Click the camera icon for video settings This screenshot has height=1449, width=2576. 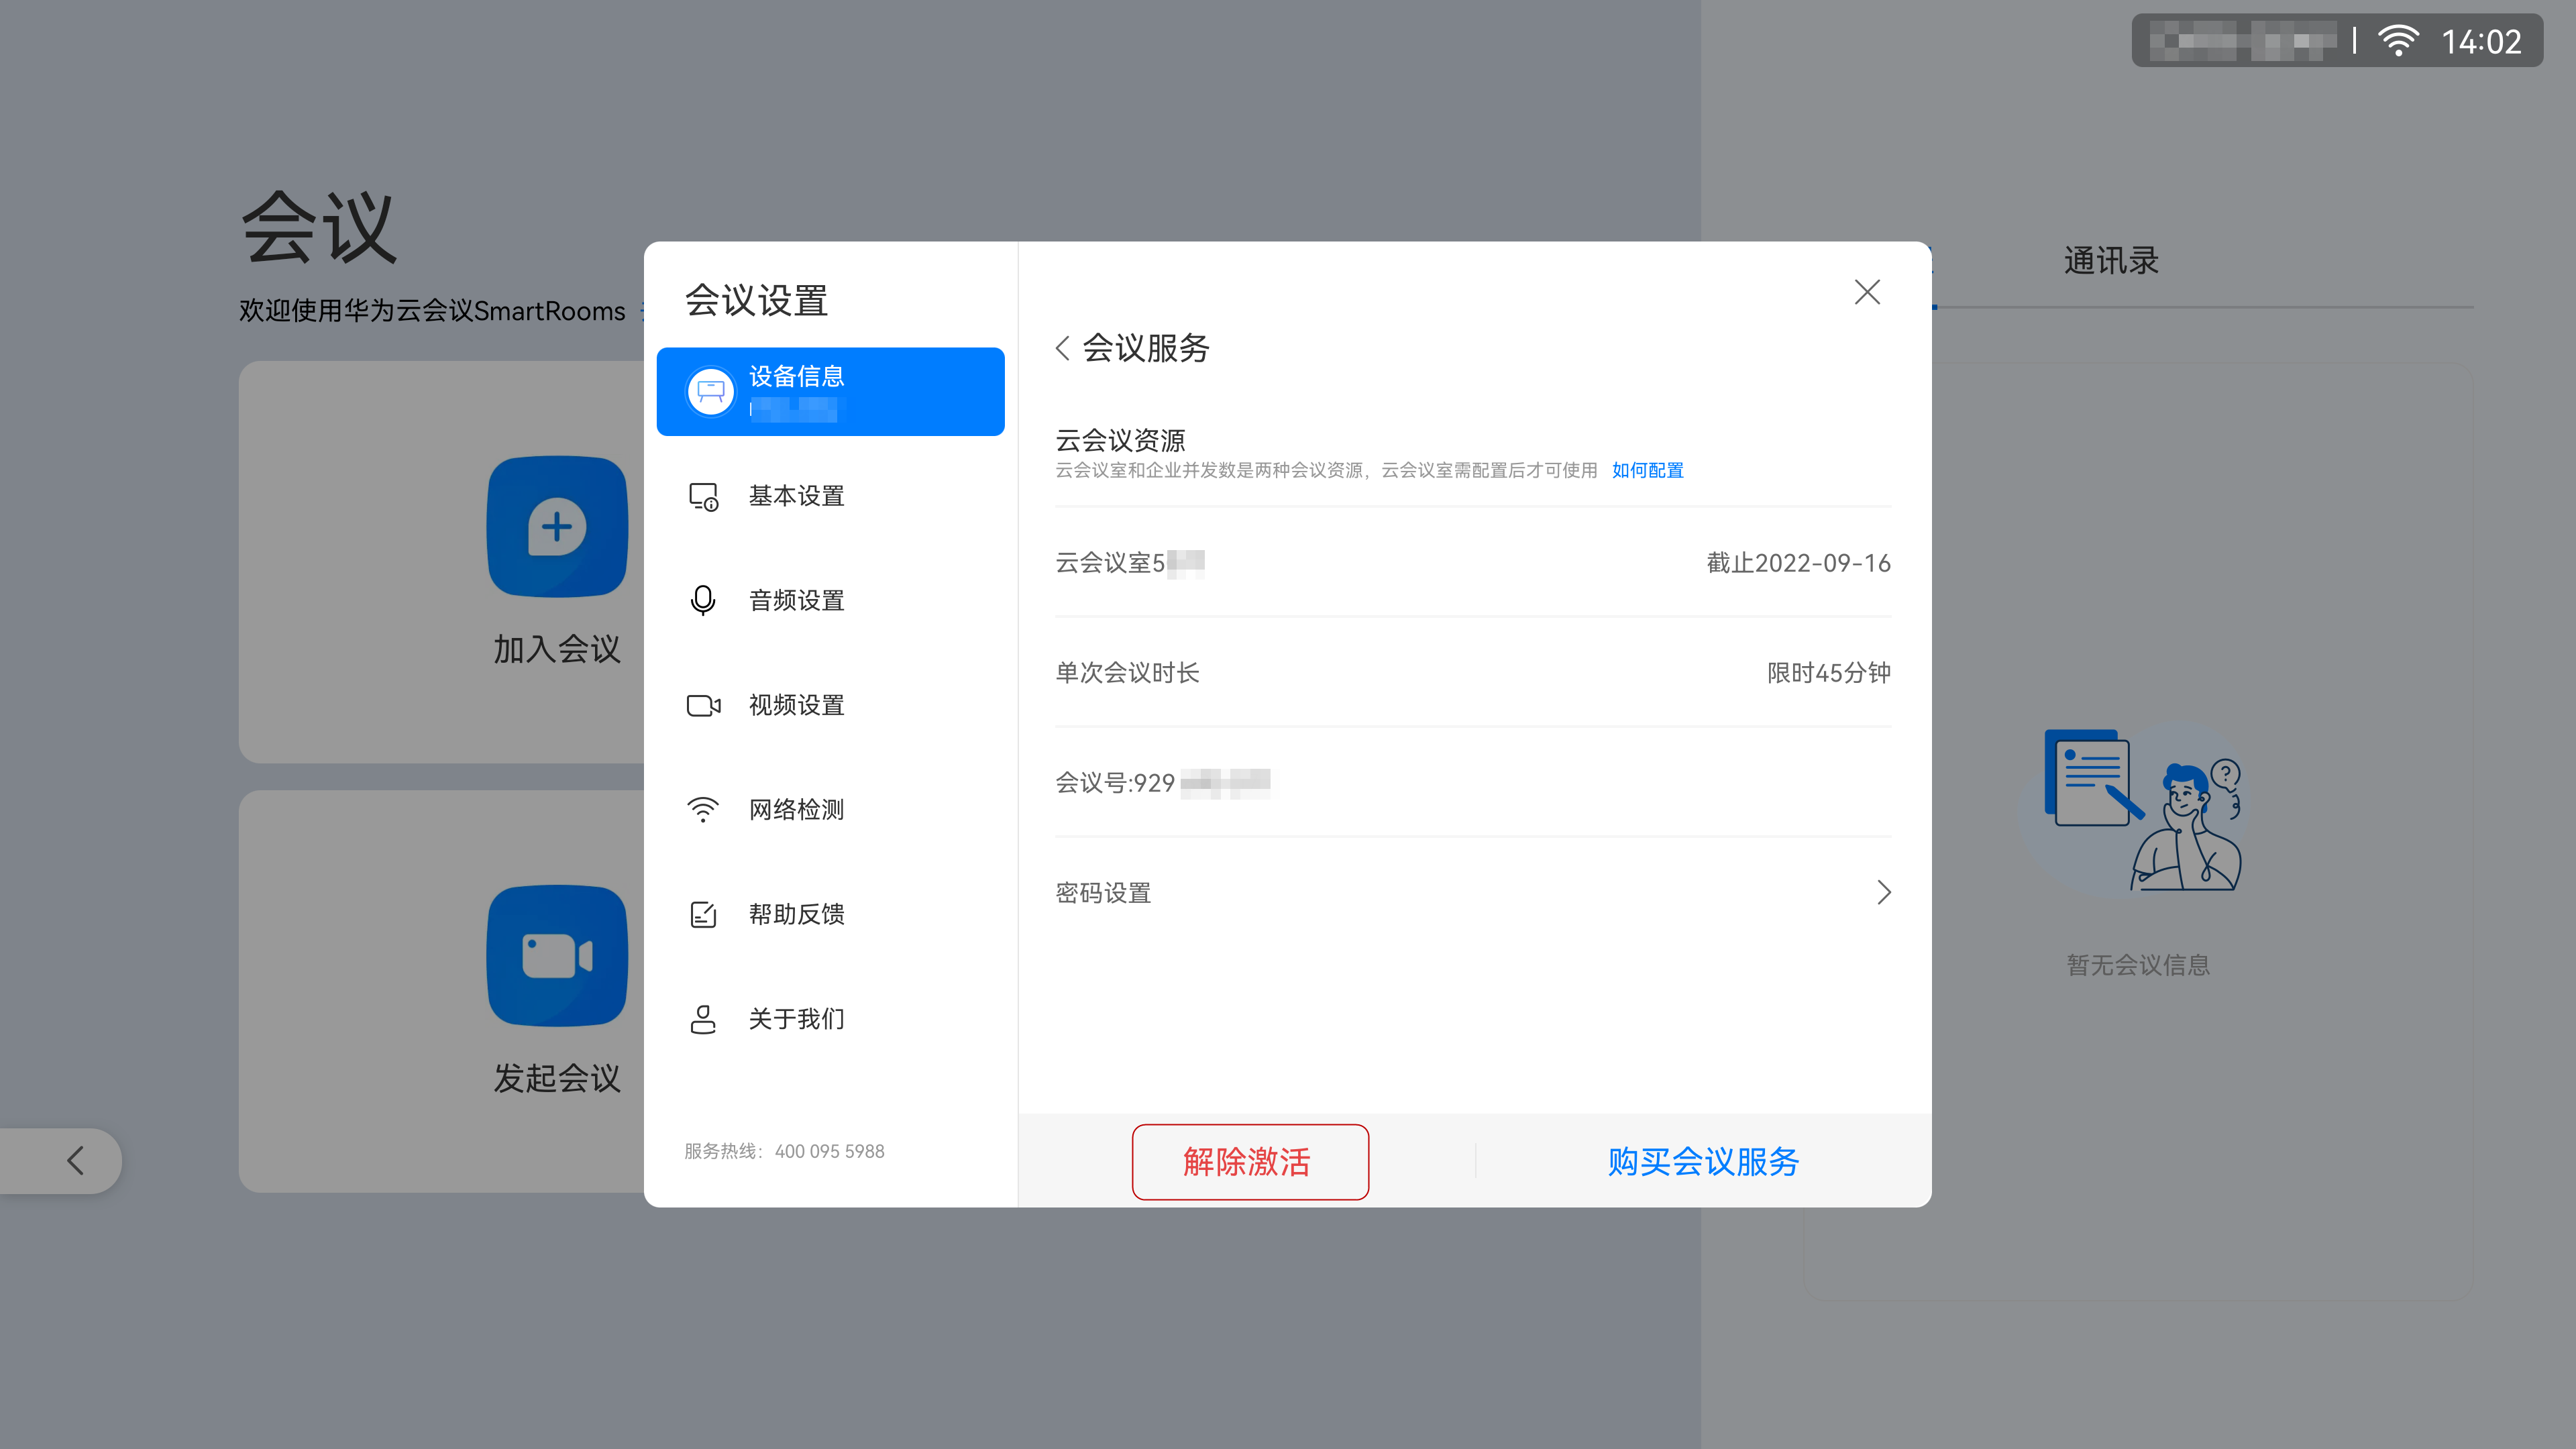(703, 705)
